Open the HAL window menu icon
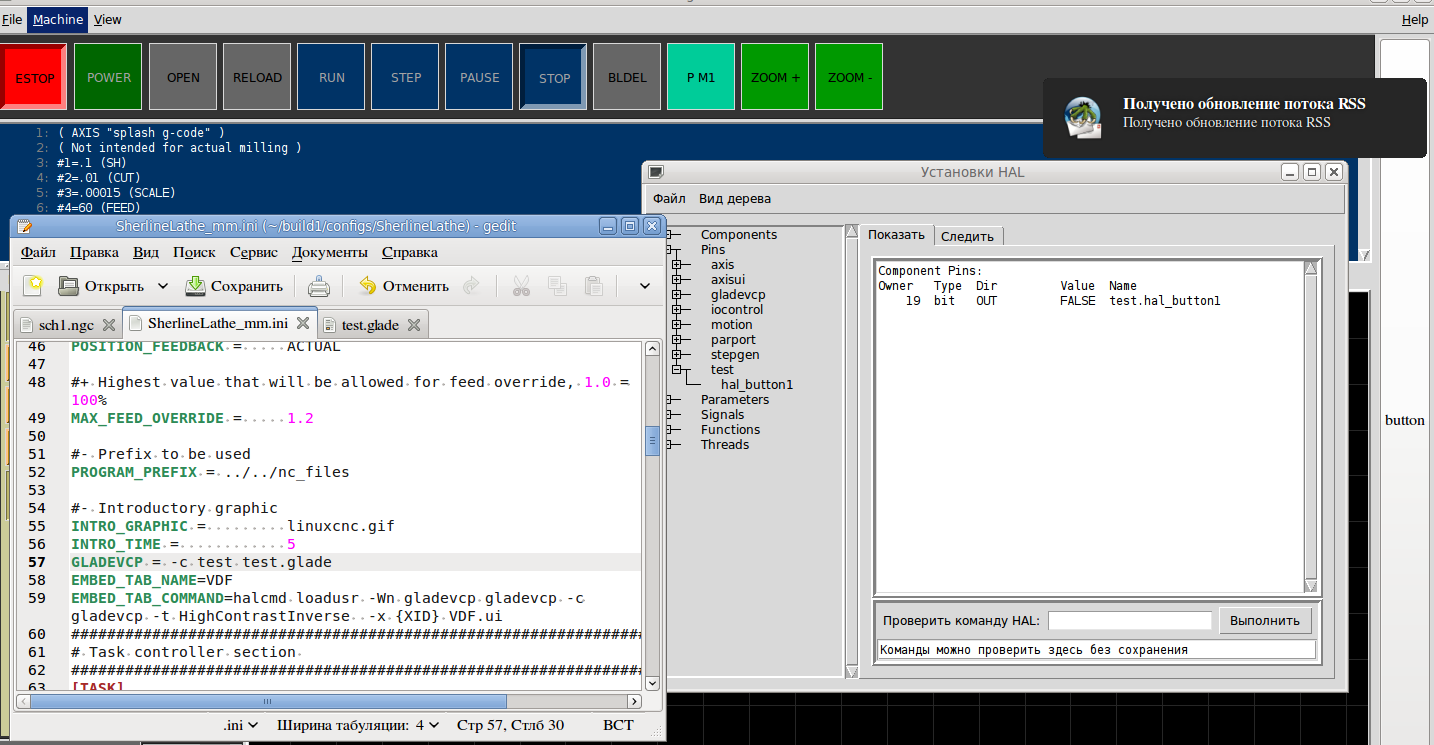Image resolution: width=1434 pixels, height=745 pixels. [656, 172]
